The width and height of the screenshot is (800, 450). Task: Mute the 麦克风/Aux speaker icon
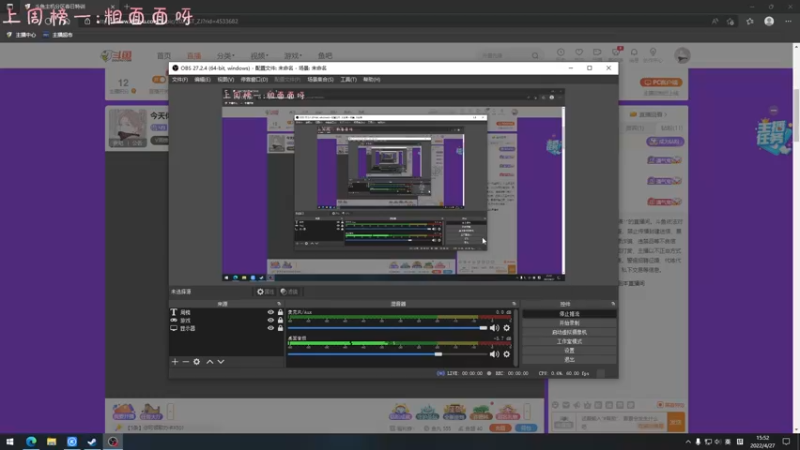pos(494,328)
